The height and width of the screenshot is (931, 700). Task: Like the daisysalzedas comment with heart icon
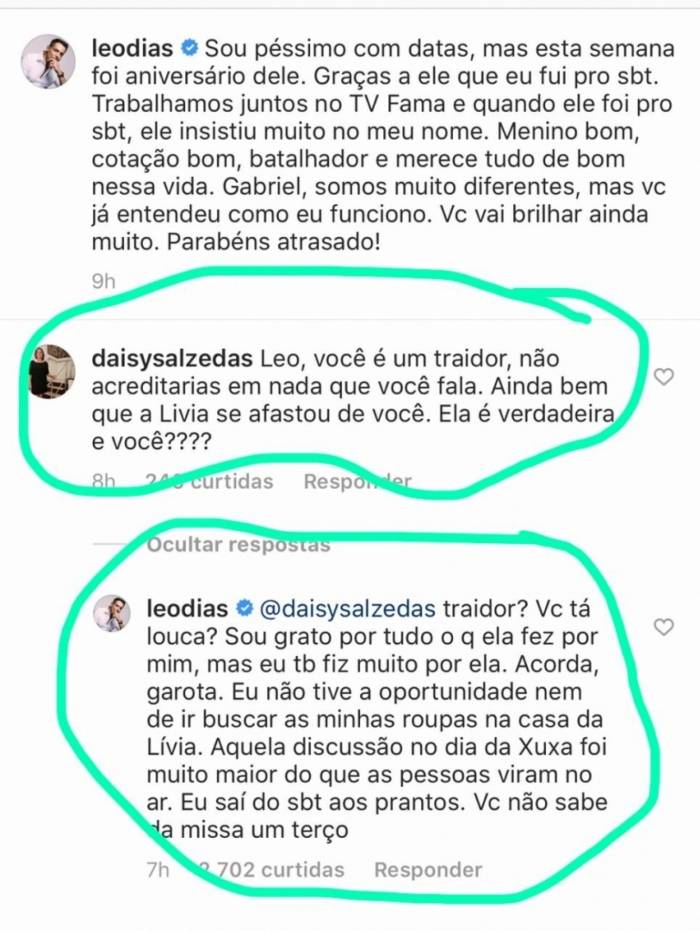(x=663, y=376)
